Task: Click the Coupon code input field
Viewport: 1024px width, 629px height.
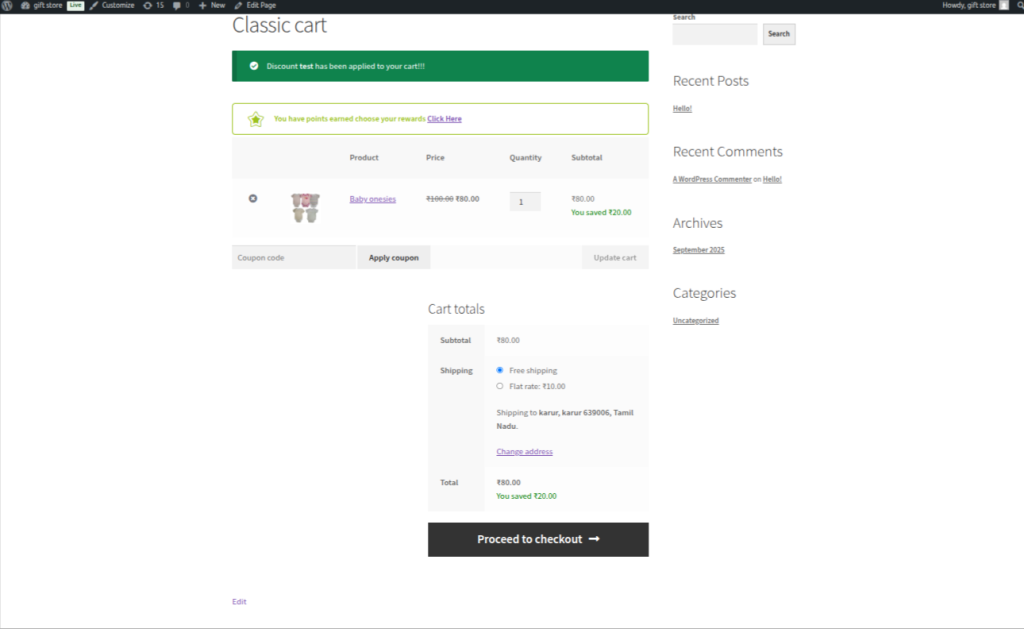Action: [294, 258]
